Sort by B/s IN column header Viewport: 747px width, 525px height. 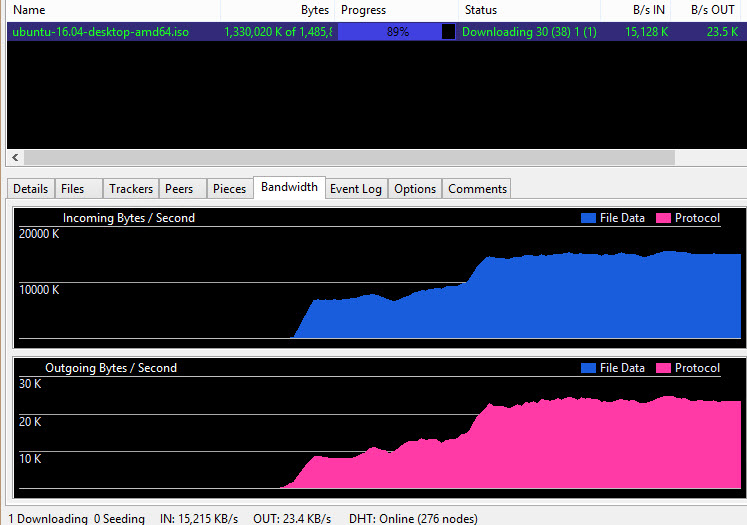tap(636, 10)
